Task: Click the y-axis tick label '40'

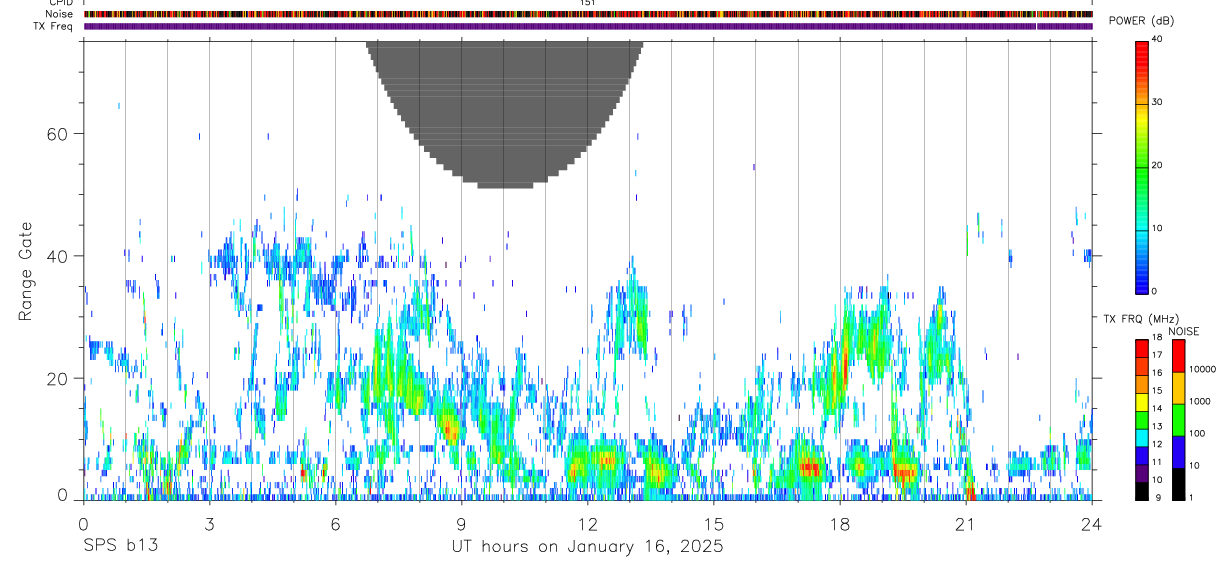Action: (x=58, y=256)
